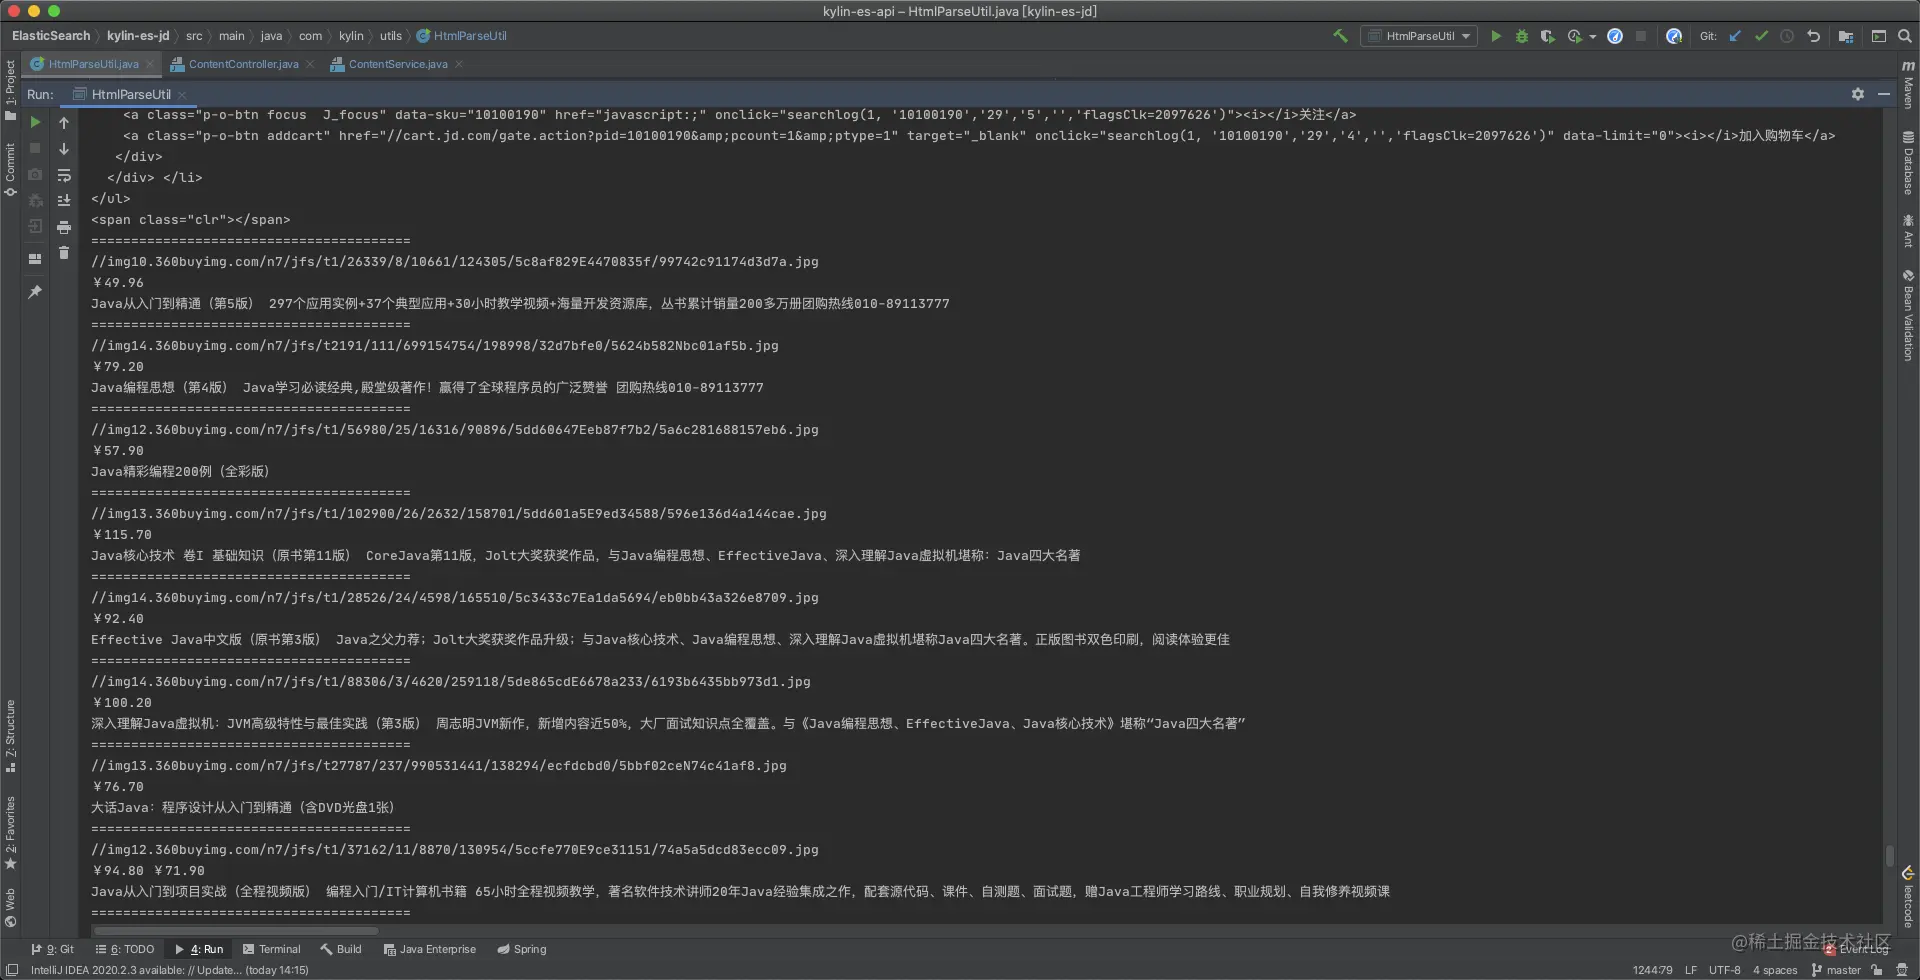The image size is (1920, 980).
Task: Click the utils breadcrumb folder
Action: pos(391,36)
